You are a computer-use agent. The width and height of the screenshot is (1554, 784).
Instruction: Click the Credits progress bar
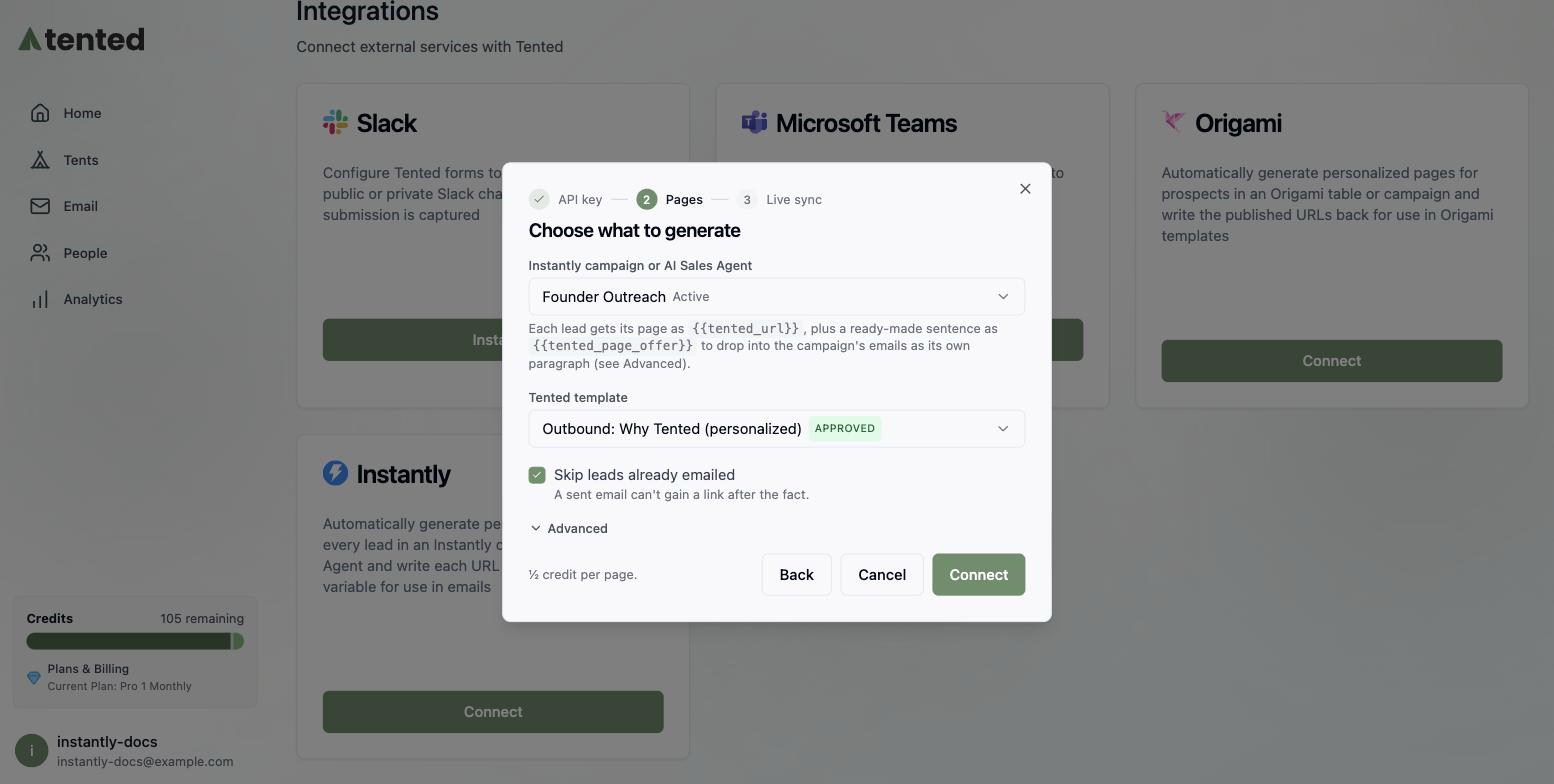pos(135,641)
